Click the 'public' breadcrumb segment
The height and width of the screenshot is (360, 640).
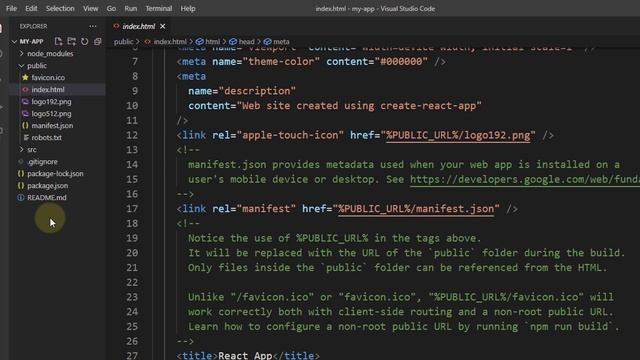123,42
